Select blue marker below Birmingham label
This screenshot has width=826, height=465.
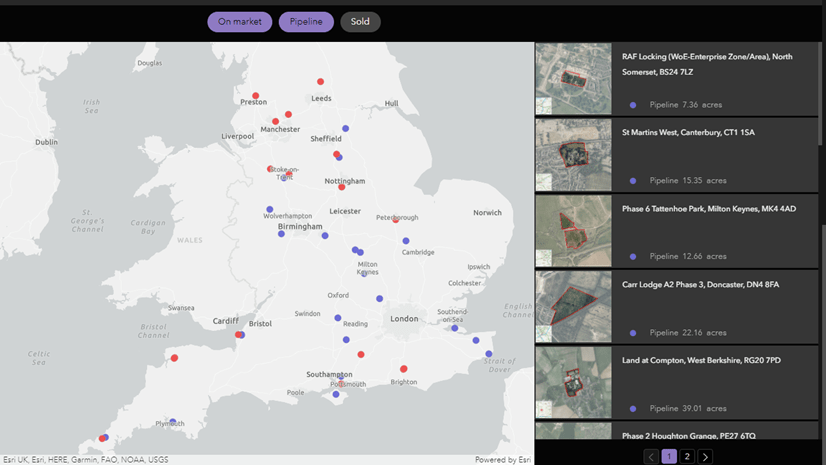(281, 234)
